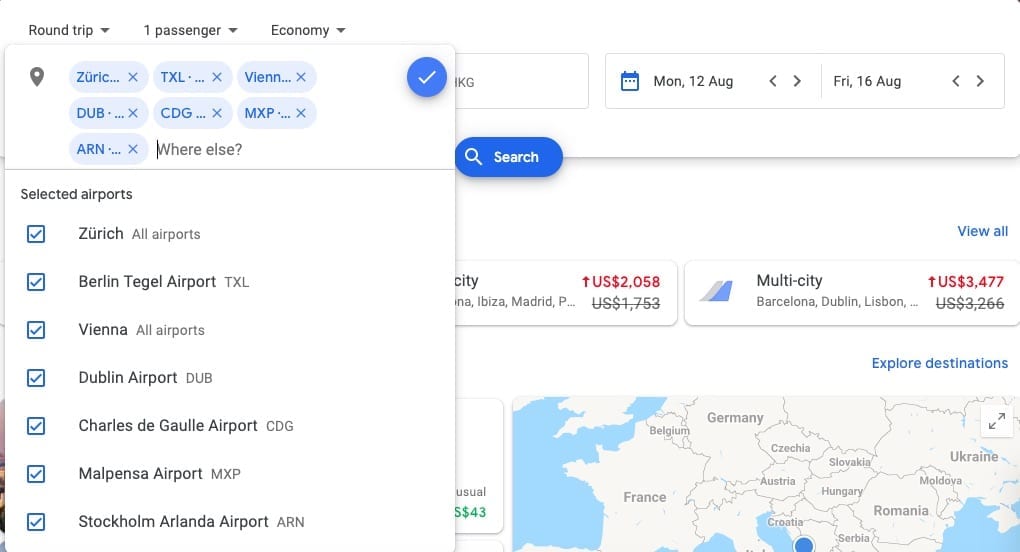Remove the CDG airport chip
The width and height of the screenshot is (1020, 552).
tap(217, 113)
